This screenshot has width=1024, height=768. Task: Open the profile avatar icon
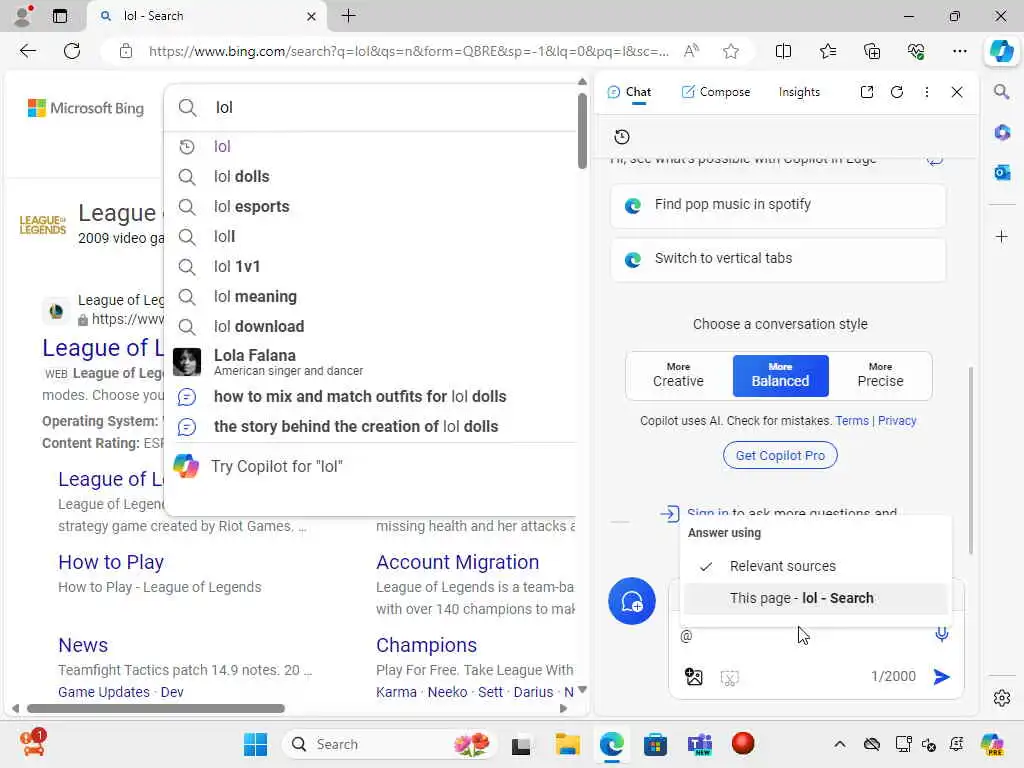tap(23, 16)
